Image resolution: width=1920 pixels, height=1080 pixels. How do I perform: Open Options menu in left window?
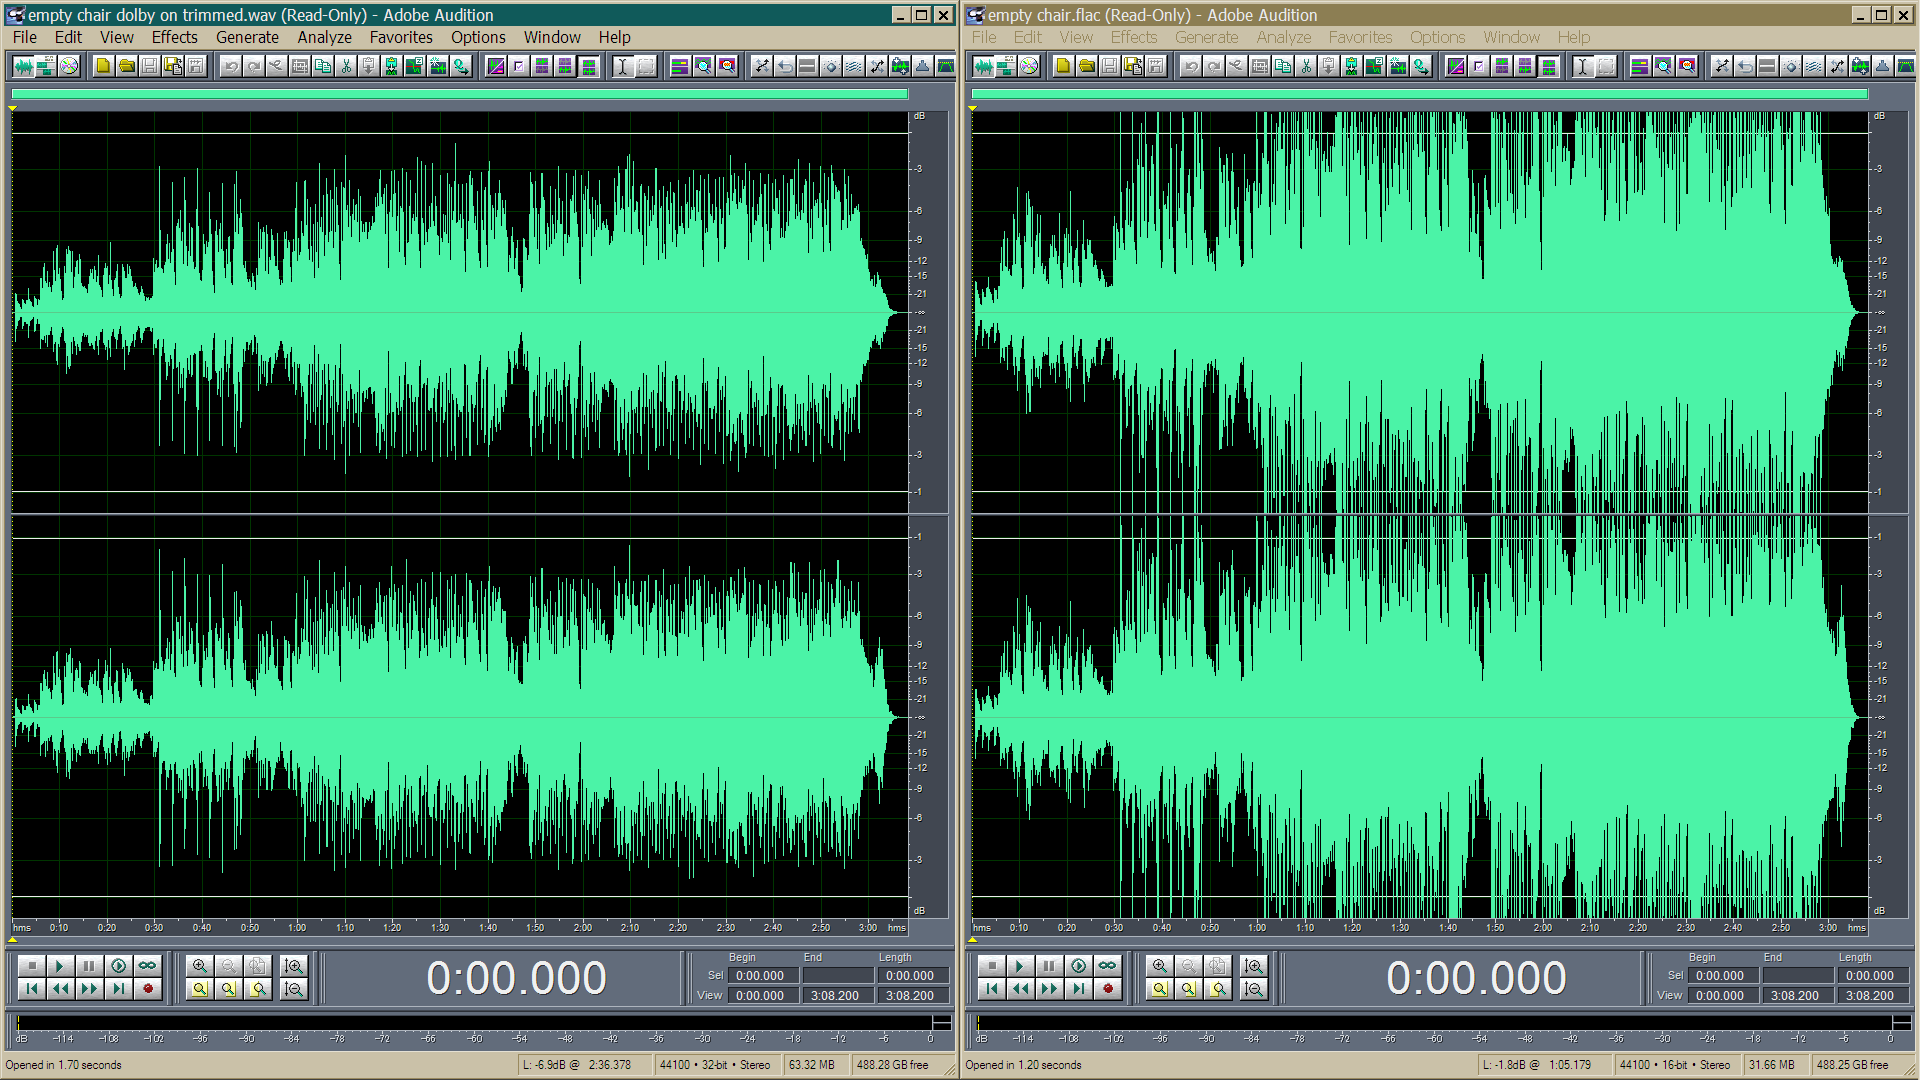(x=478, y=37)
